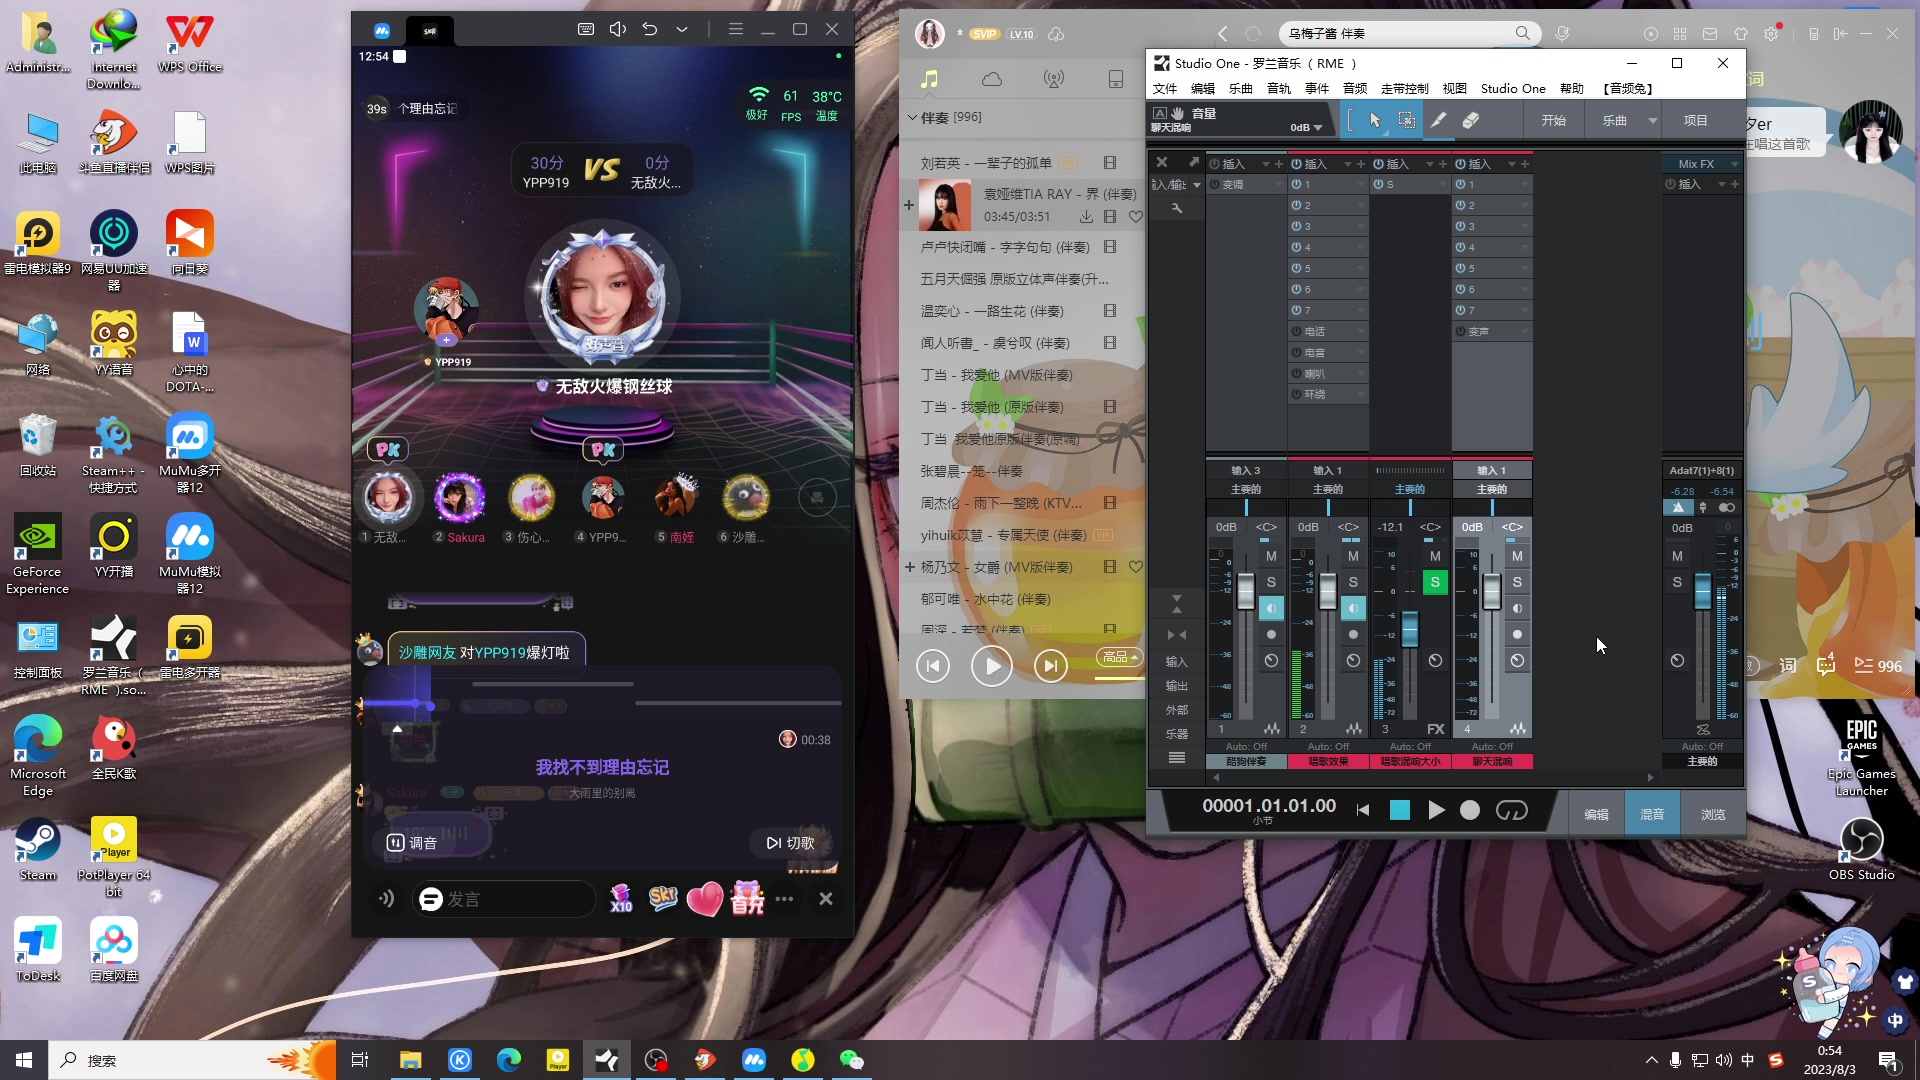Open the phone device tab in music player
This screenshot has width=1920, height=1080.
[1116, 79]
